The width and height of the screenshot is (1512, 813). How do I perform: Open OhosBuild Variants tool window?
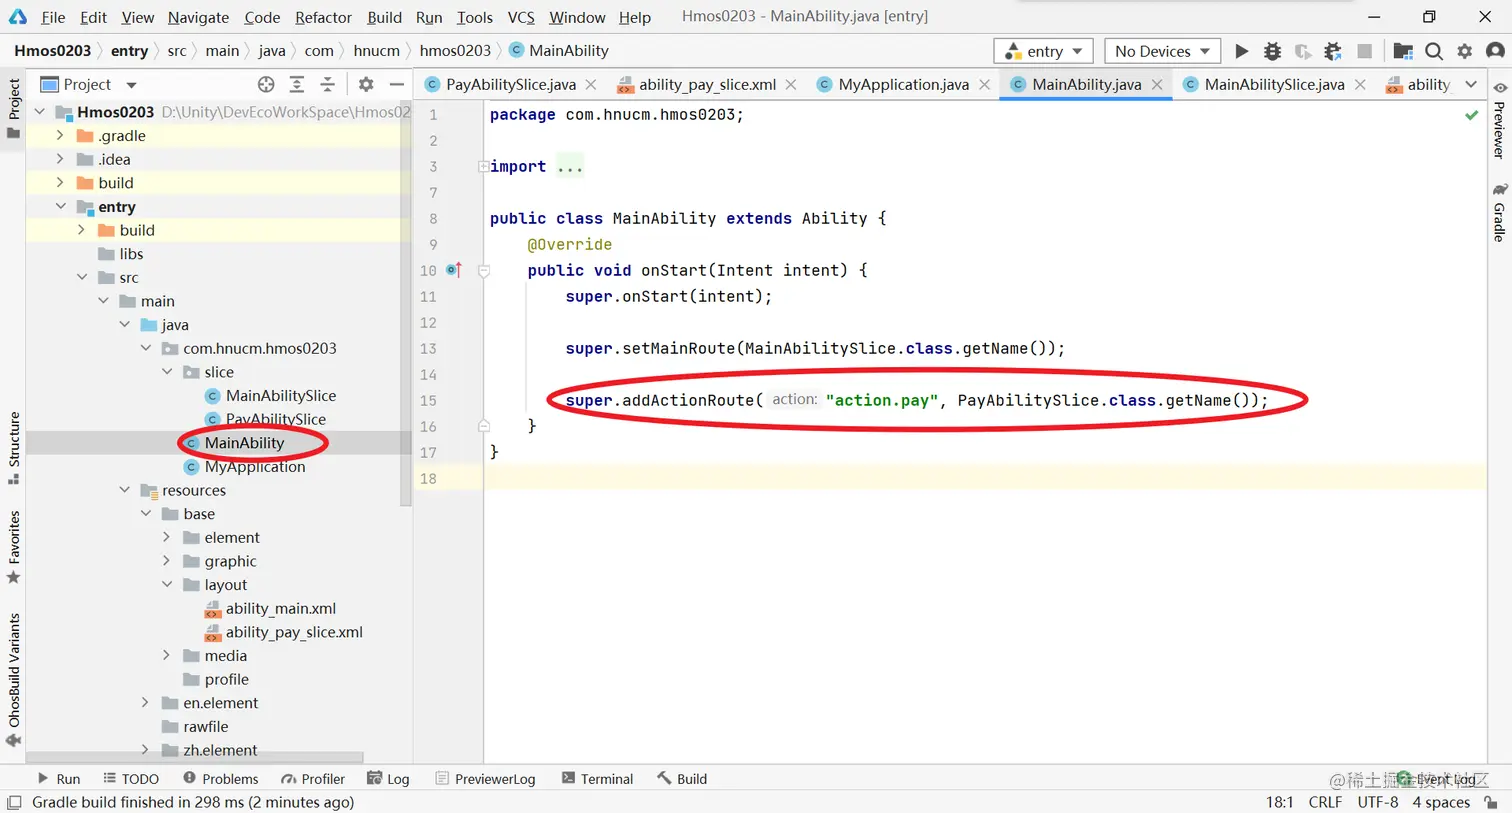tap(14, 680)
